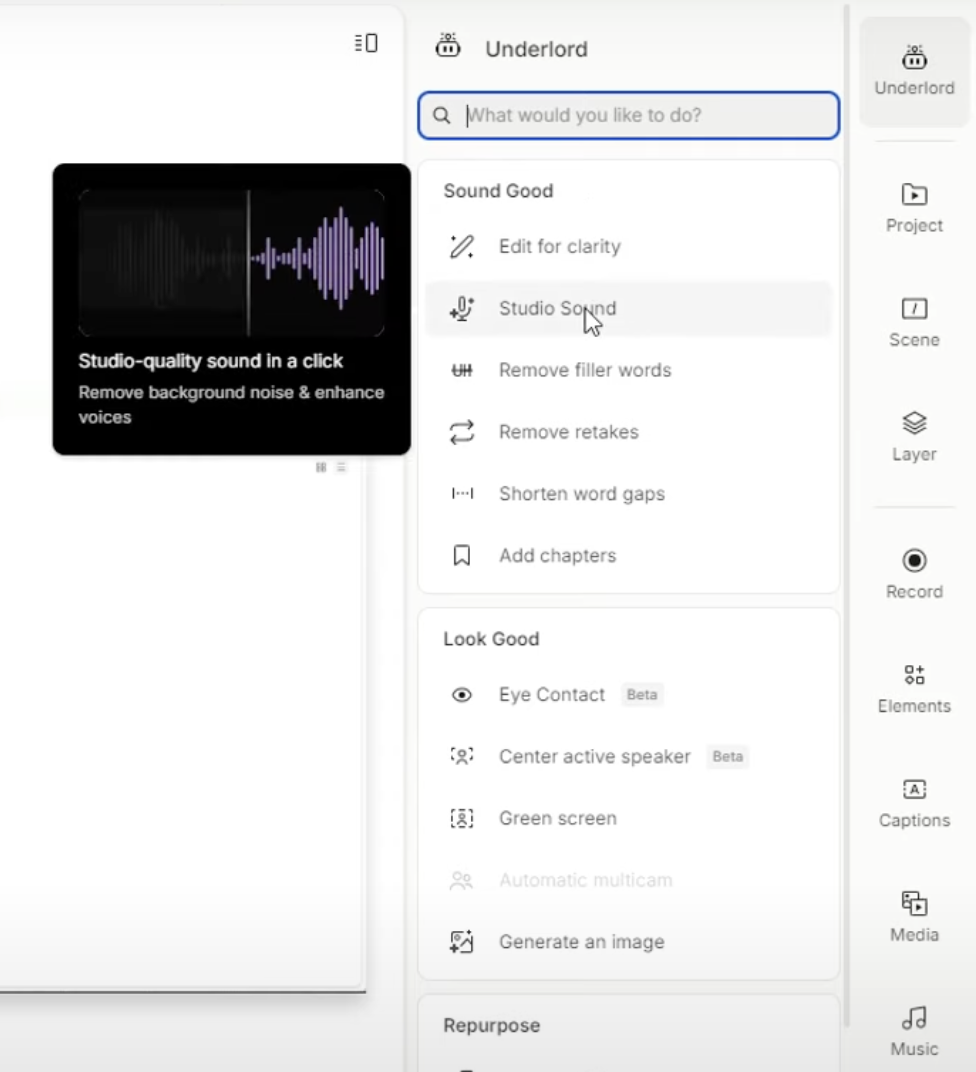Click the Shorten word gaps icon
Viewport: 976px width, 1072px height.
tap(461, 494)
